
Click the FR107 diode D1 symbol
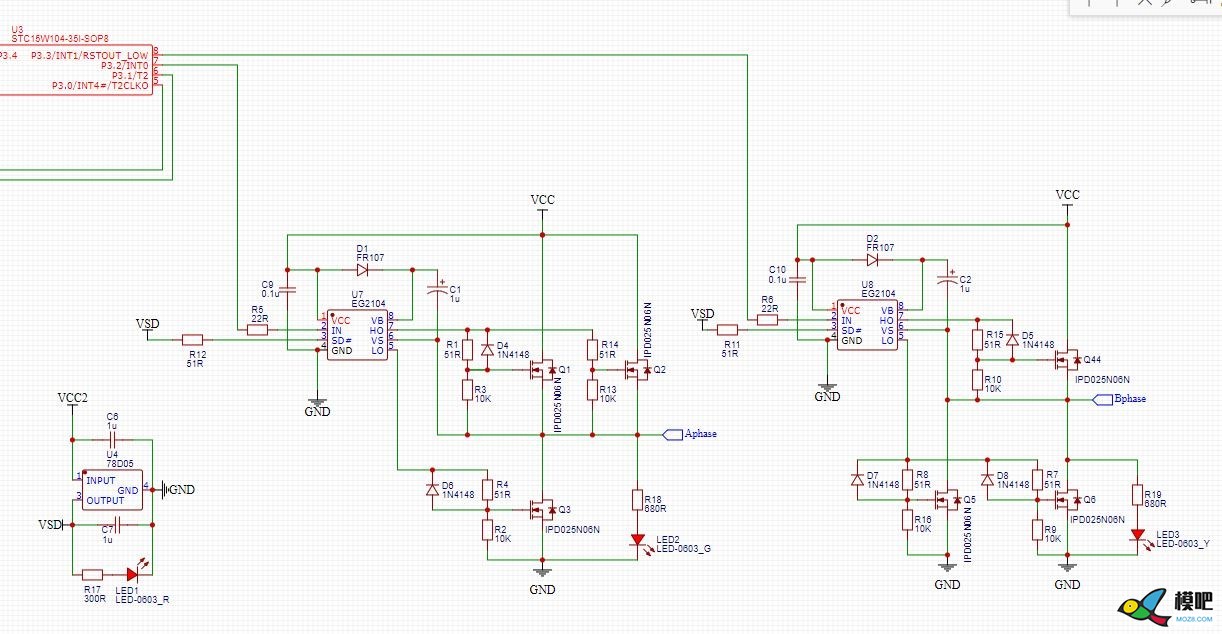click(x=362, y=269)
